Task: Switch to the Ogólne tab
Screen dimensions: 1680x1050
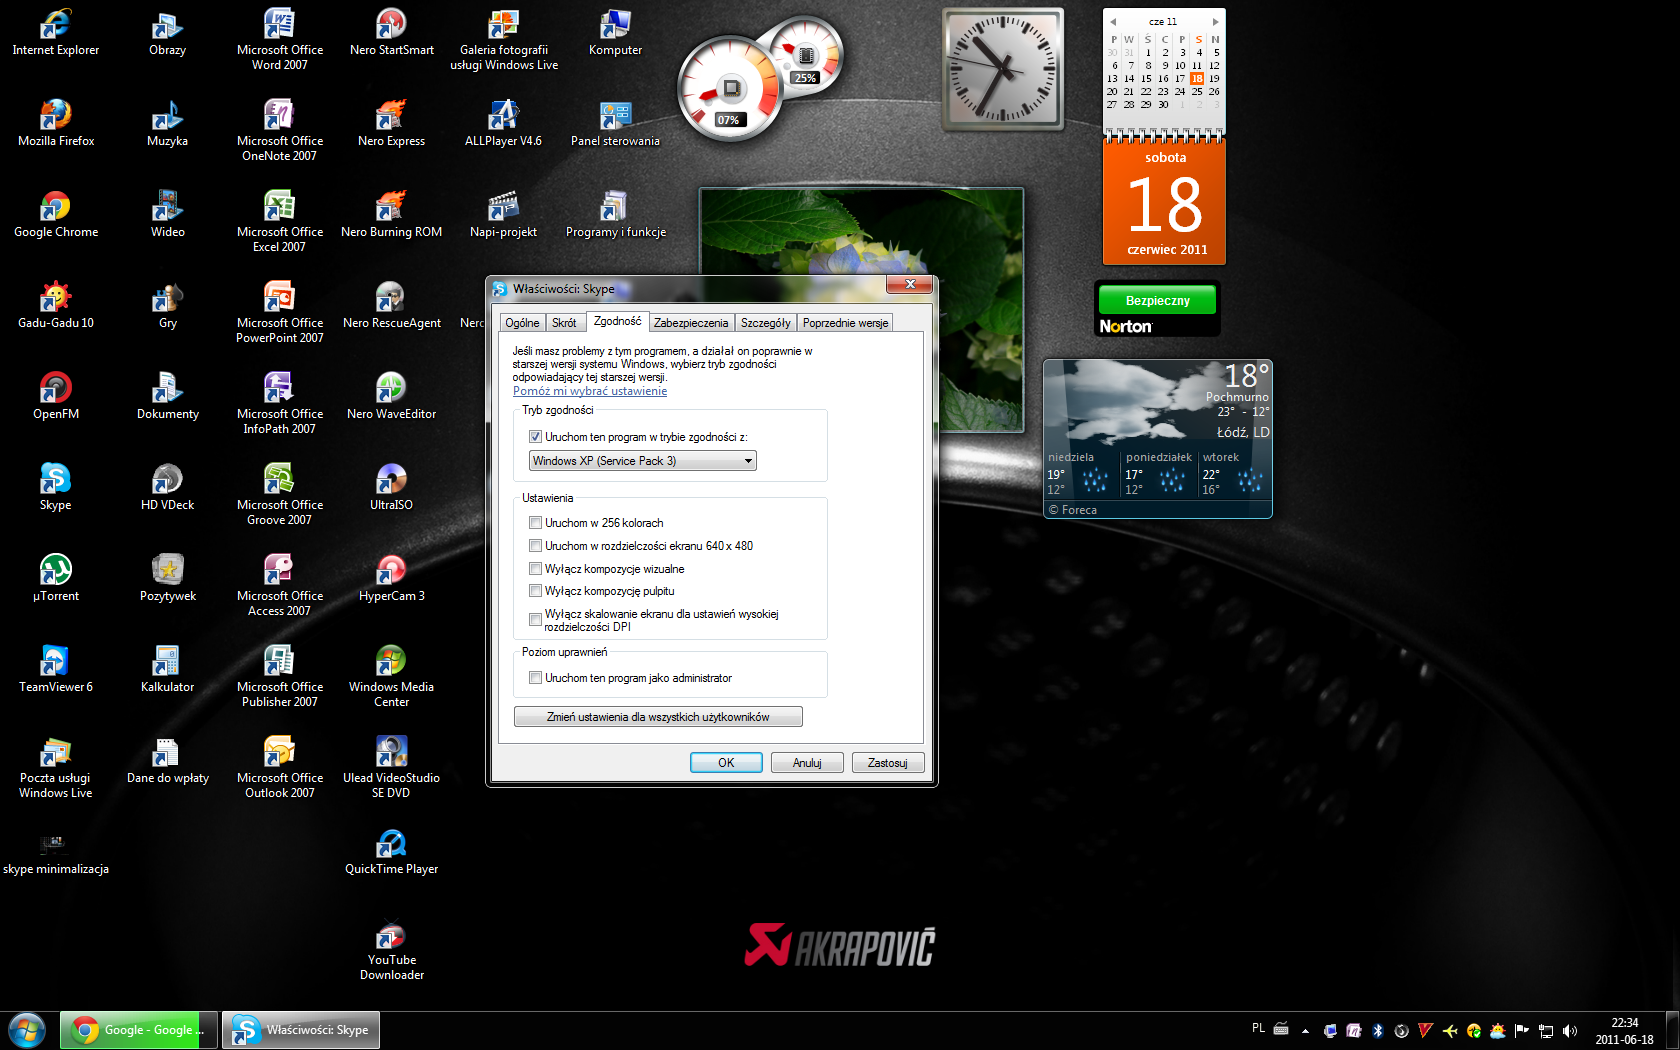Action: click(x=522, y=323)
